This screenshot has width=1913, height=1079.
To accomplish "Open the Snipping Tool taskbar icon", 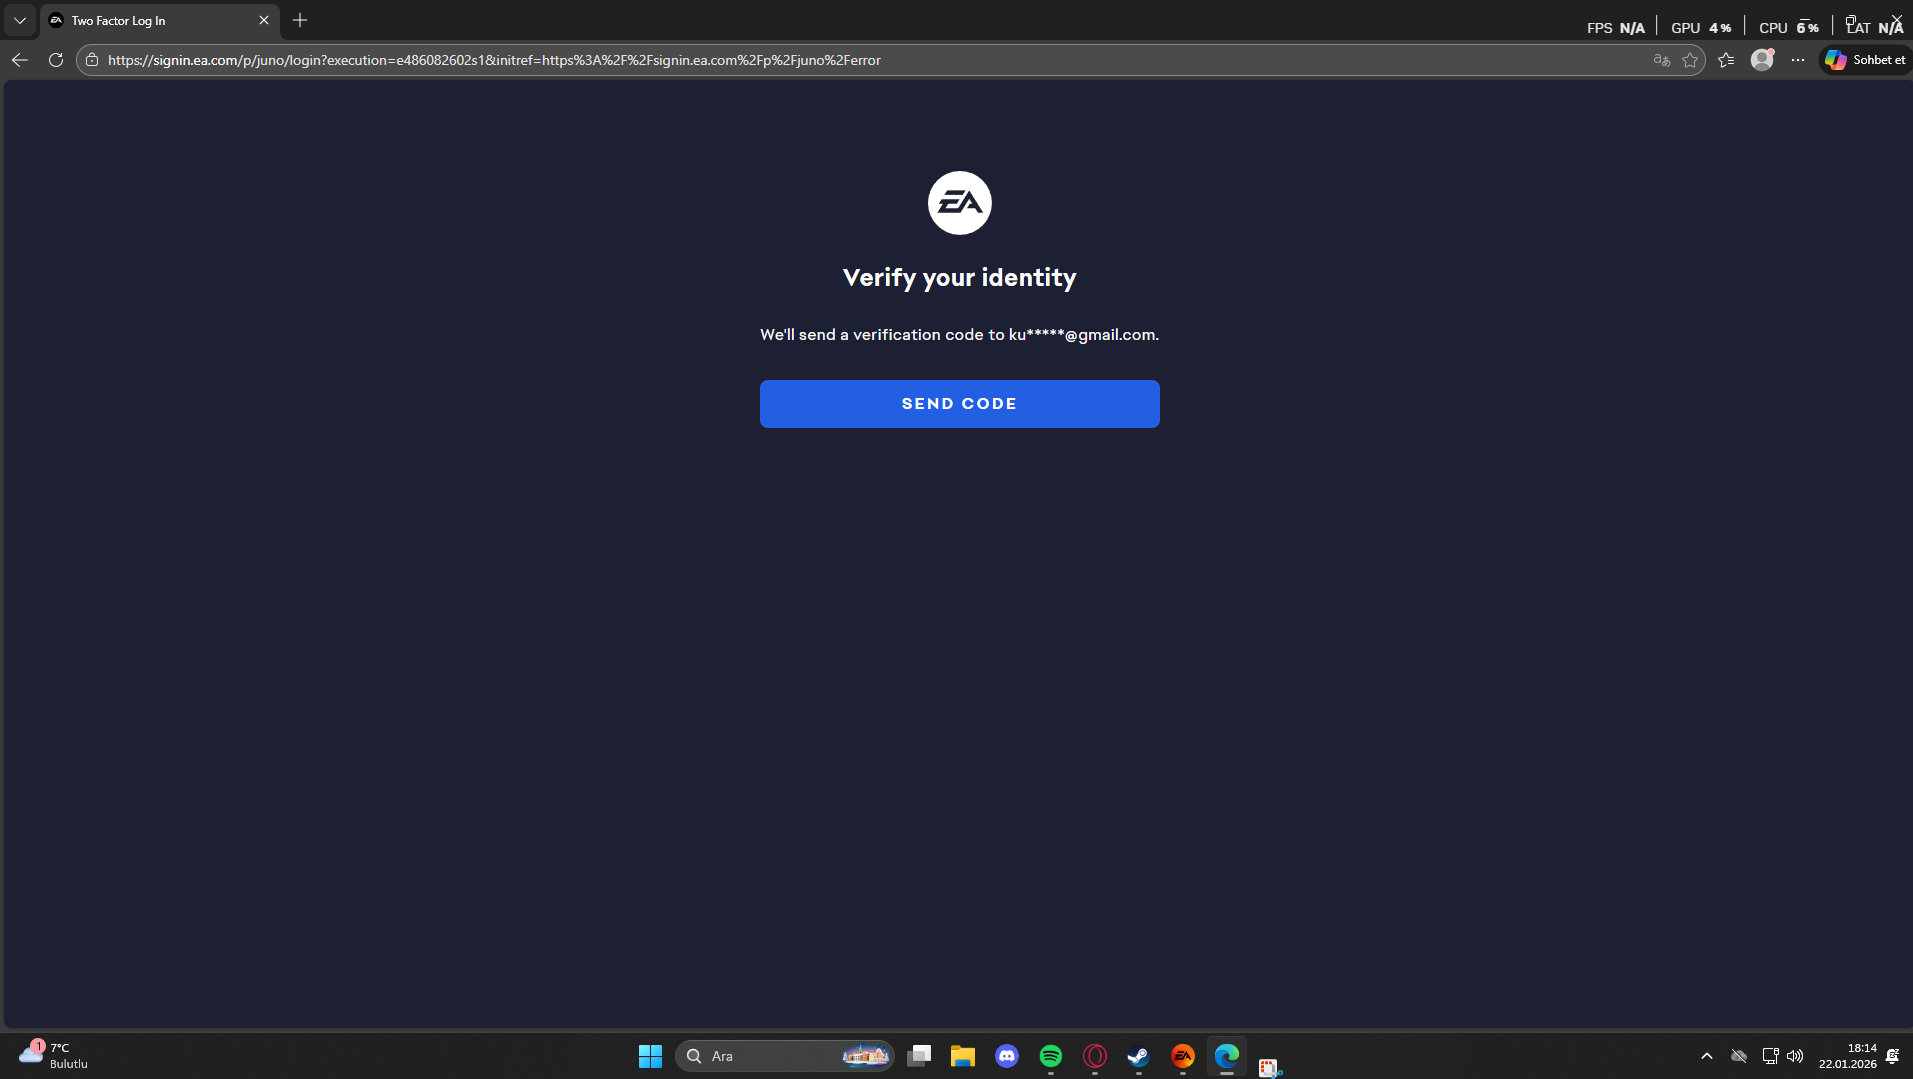I will pos(1270,1067).
